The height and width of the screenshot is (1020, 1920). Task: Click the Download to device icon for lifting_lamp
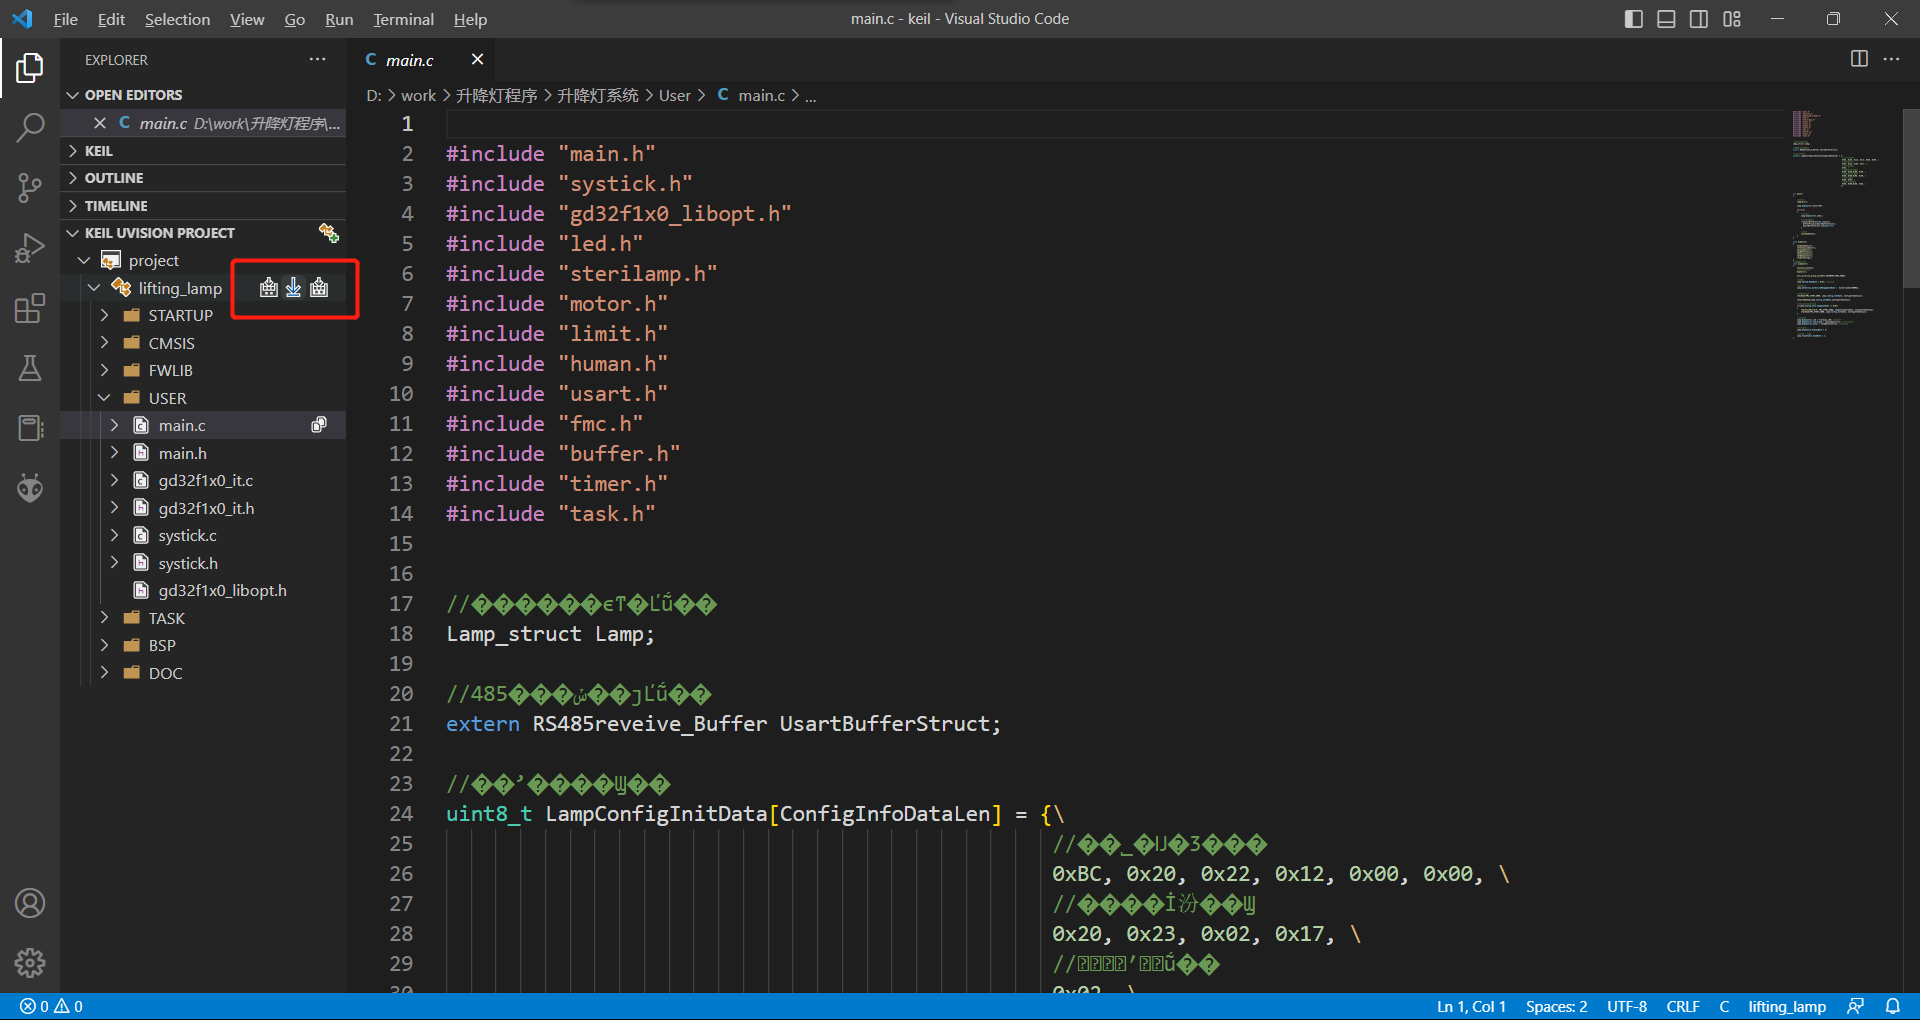[293, 288]
